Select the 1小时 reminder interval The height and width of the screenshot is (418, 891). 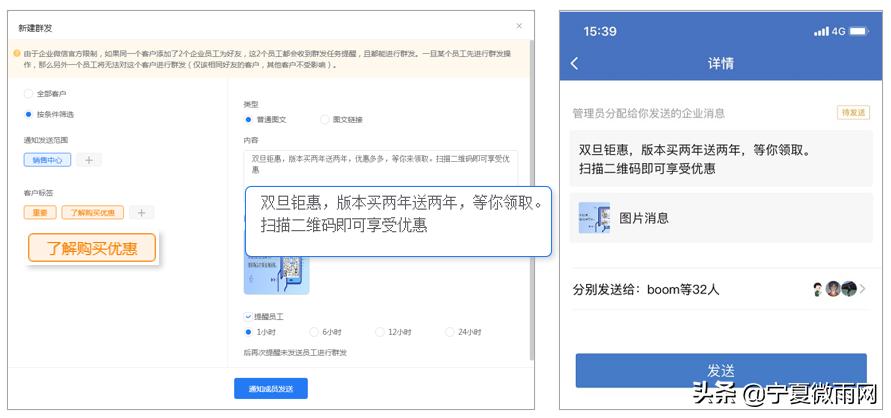coord(248,332)
